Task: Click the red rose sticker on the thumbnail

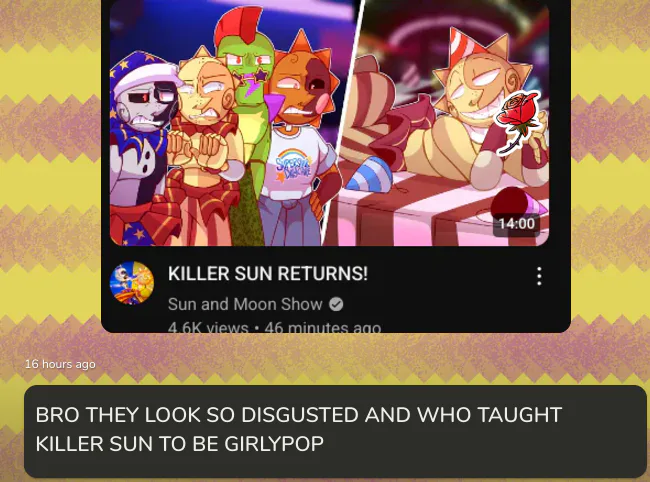Action: tap(518, 122)
